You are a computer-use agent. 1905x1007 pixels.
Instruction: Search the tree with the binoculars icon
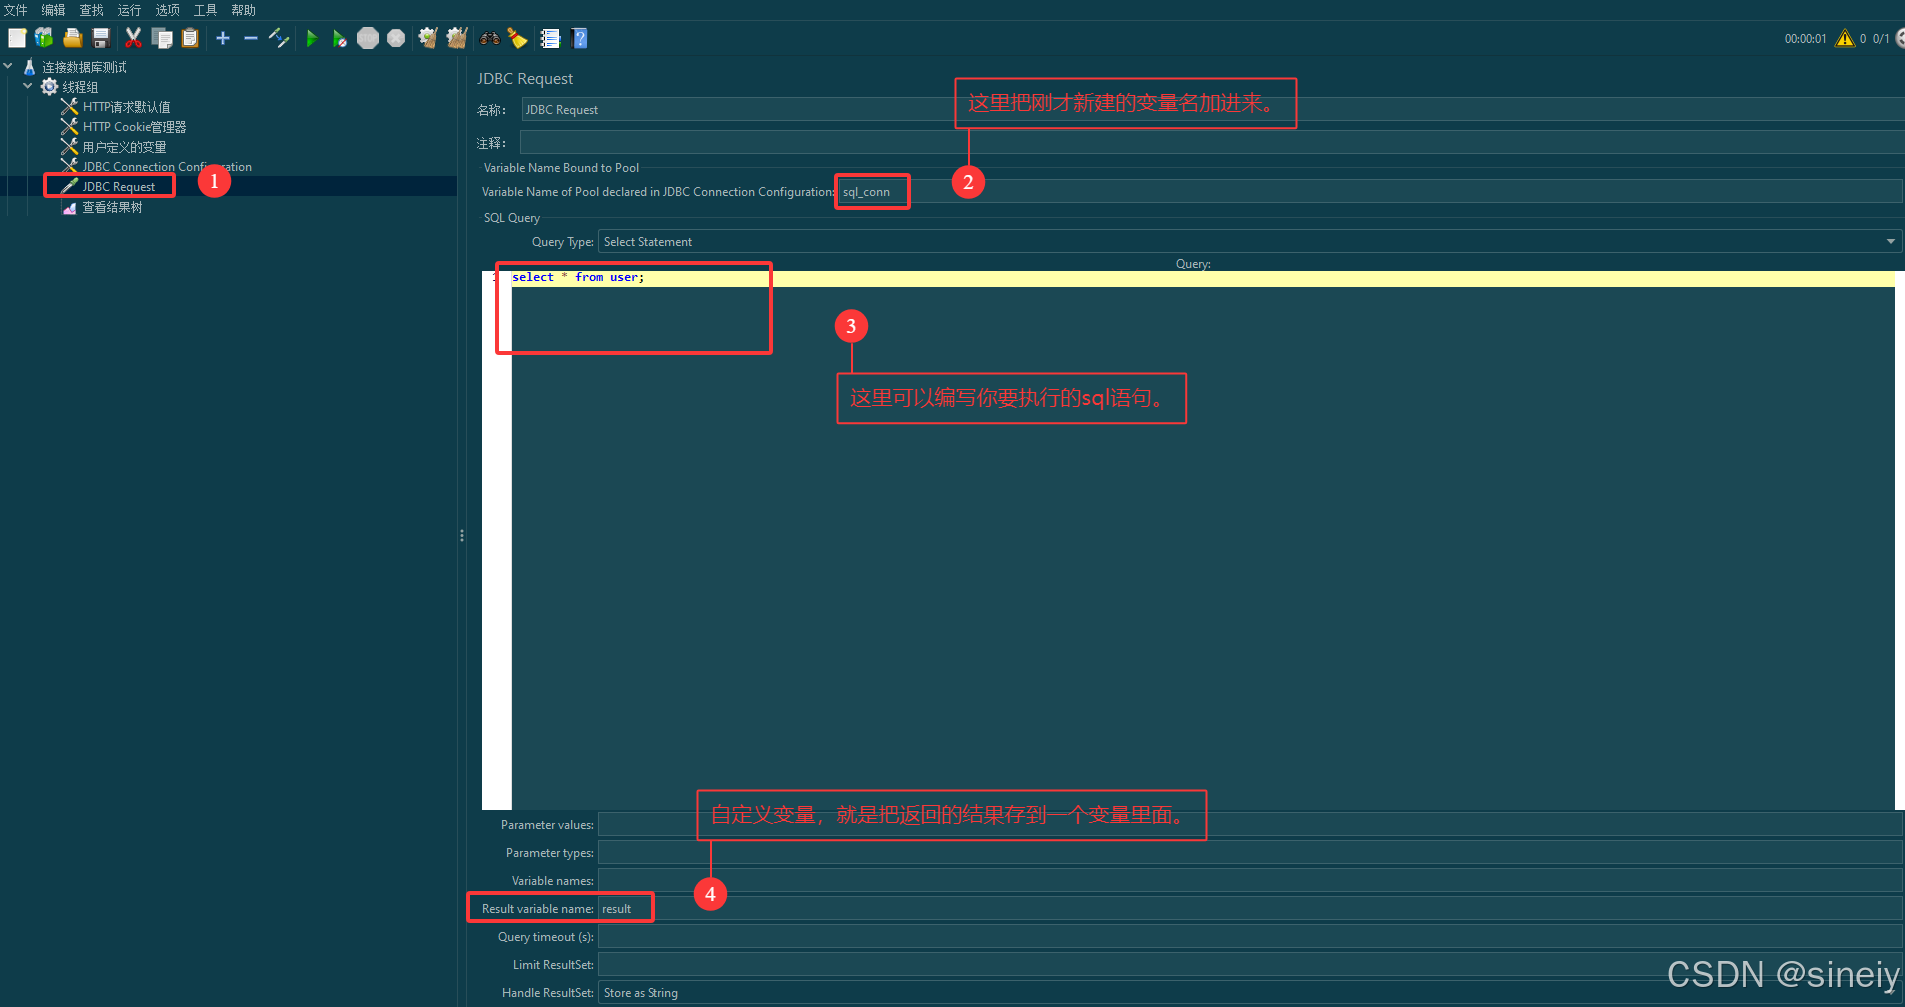490,38
